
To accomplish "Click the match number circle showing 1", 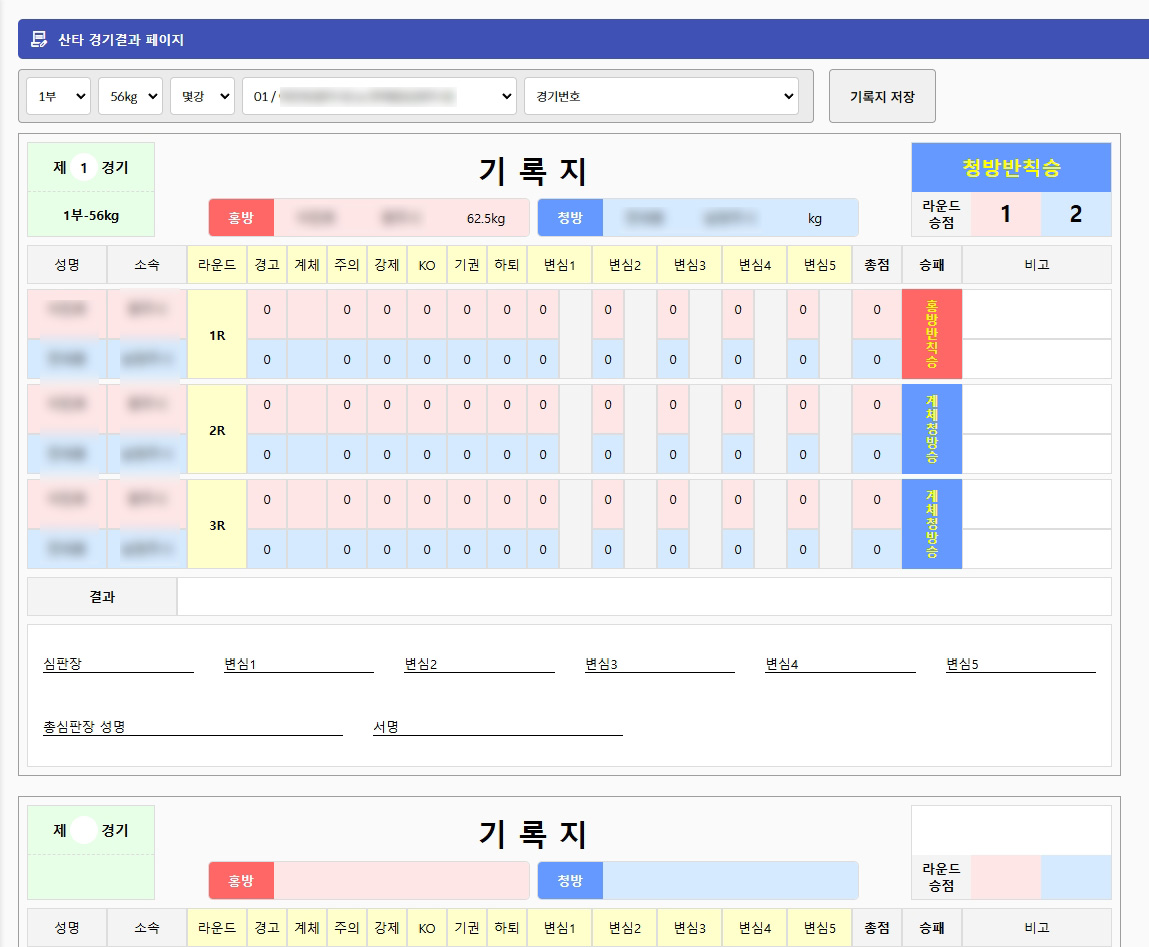I will click(85, 168).
